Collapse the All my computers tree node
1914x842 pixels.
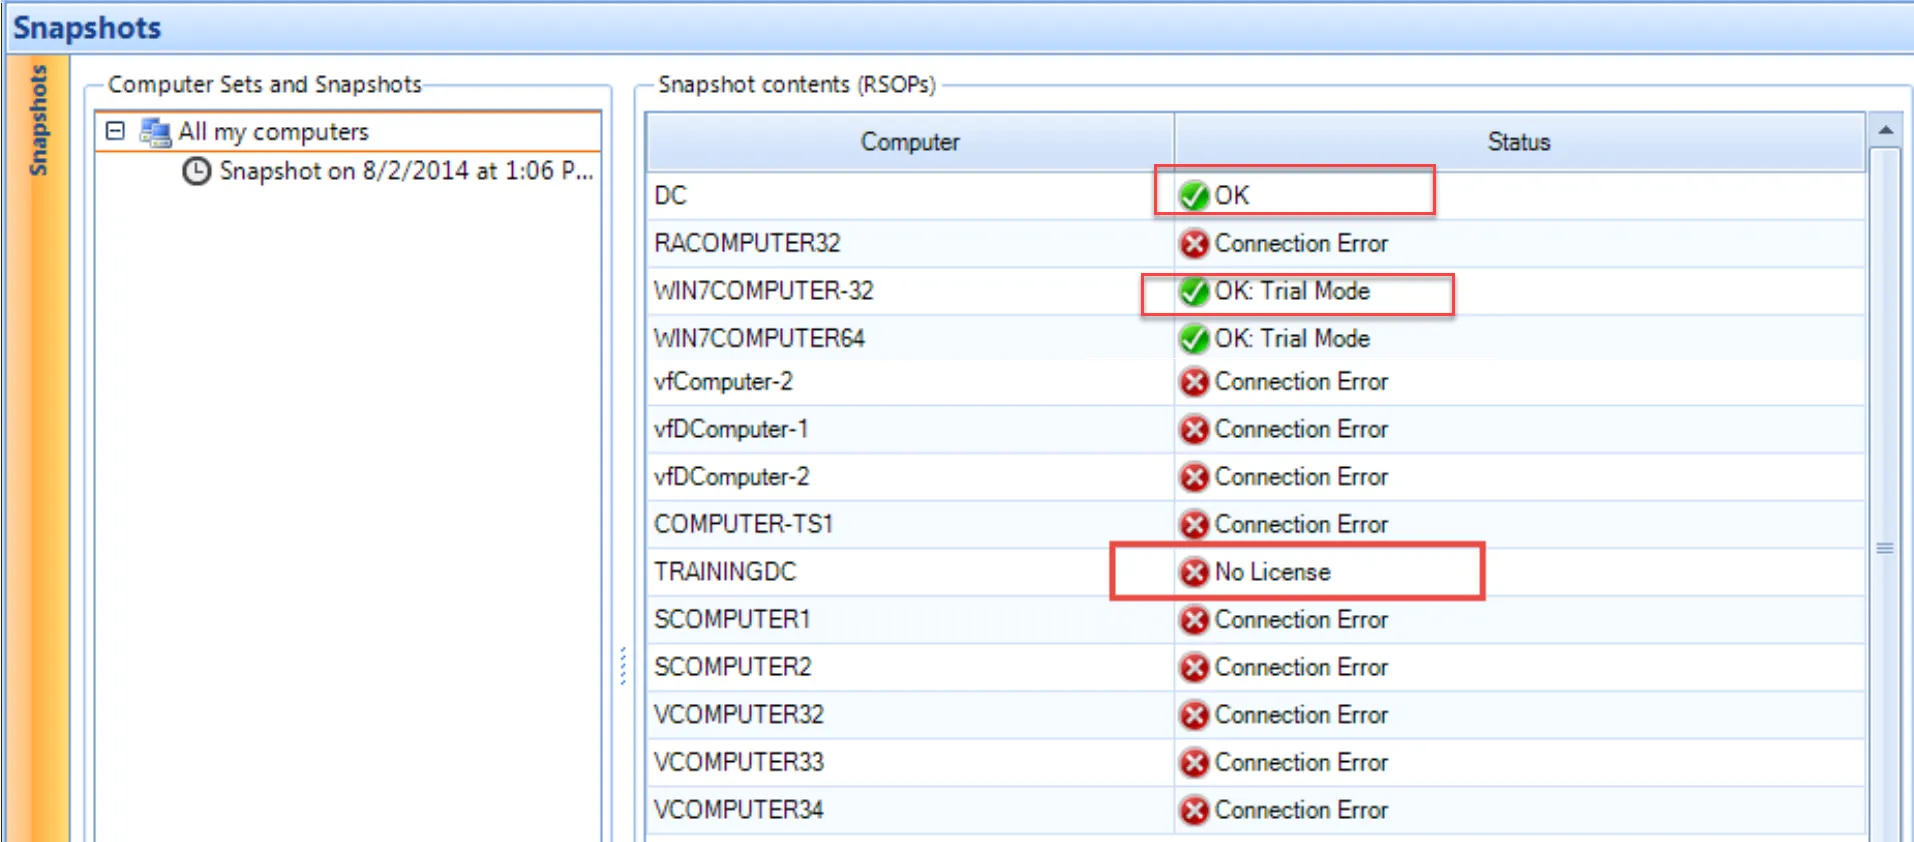click(x=116, y=131)
